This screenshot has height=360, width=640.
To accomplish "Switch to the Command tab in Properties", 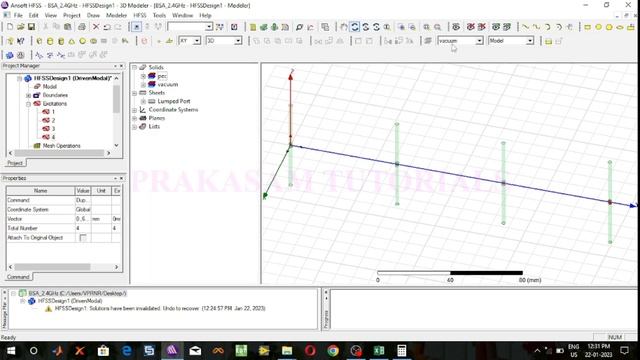I will (18, 277).
